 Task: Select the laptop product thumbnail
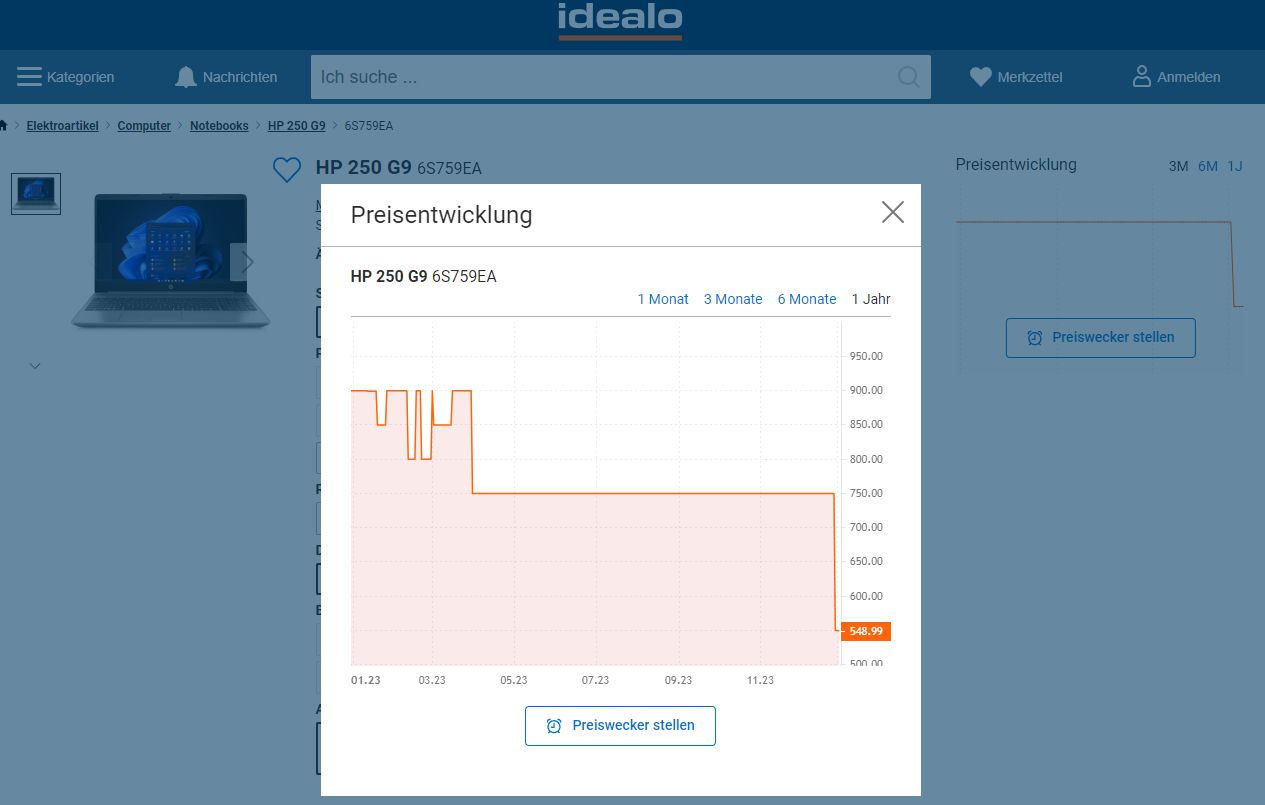coord(36,193)
